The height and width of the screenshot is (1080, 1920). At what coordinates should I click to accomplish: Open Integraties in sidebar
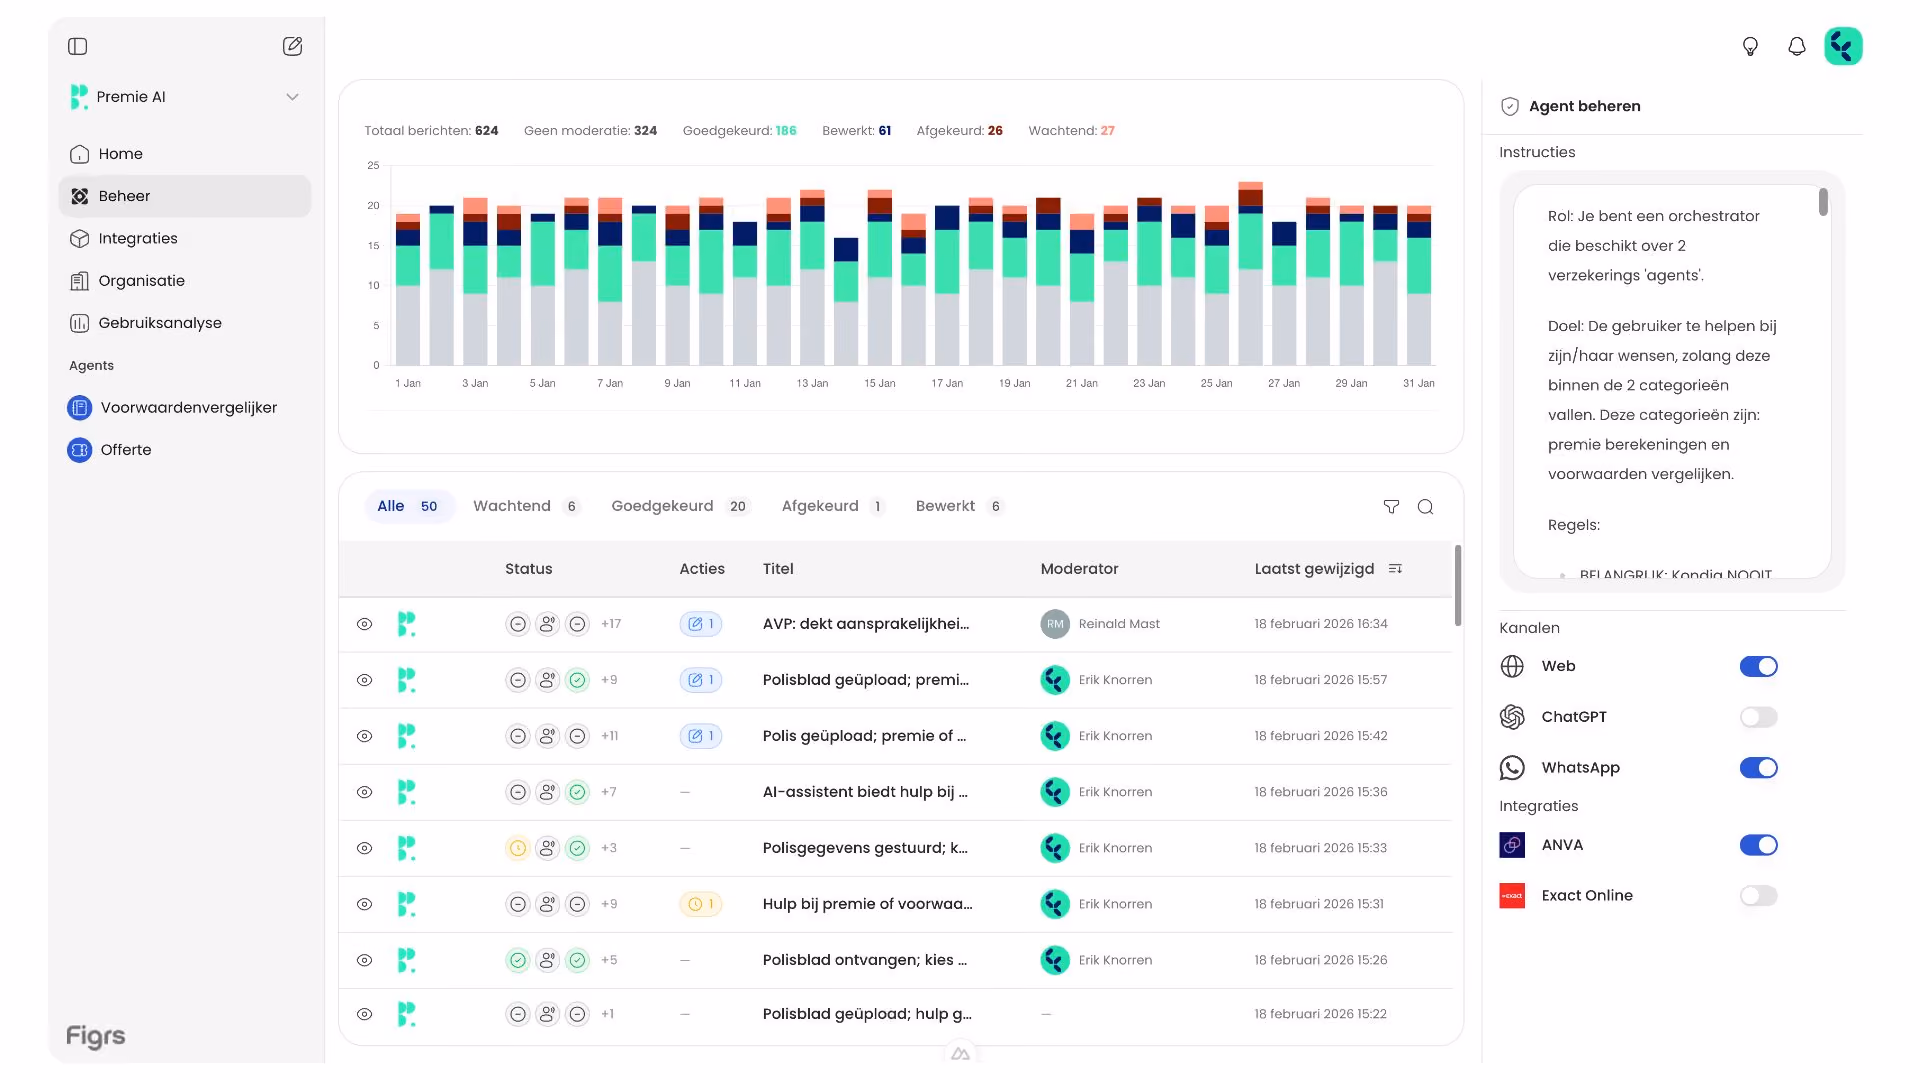pyautogui.click(x=185, y=238)
